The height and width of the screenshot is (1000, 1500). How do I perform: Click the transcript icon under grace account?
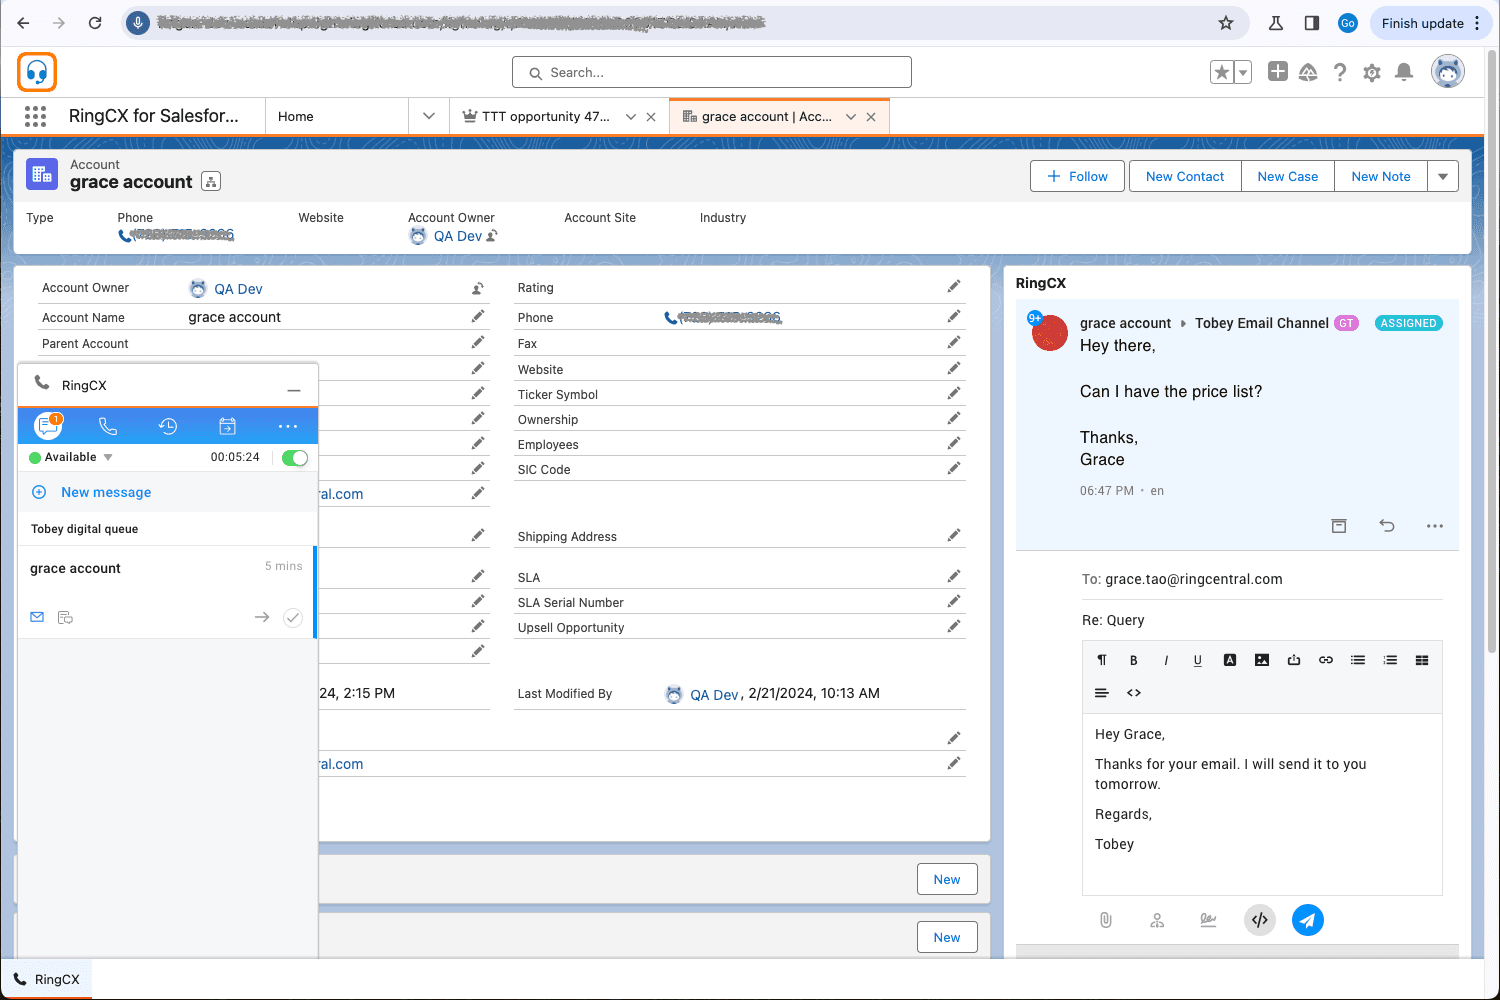tap(65, 617)
